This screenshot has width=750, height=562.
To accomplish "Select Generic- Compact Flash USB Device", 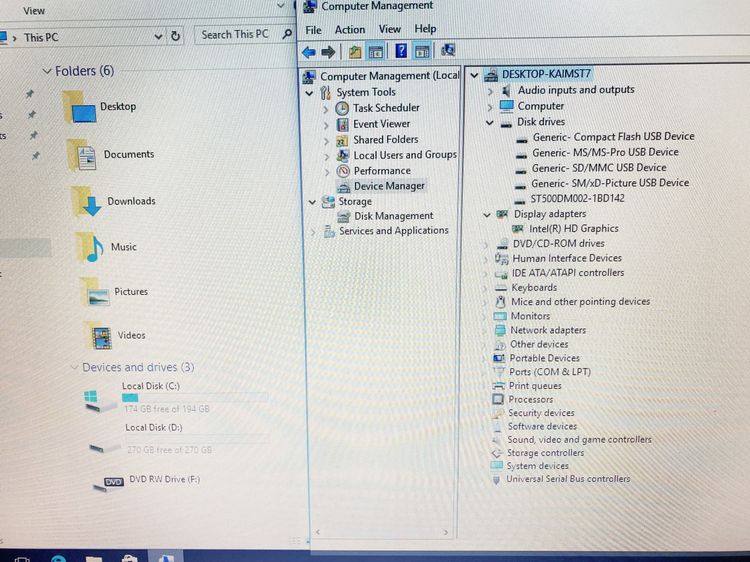I will point(613,137).
